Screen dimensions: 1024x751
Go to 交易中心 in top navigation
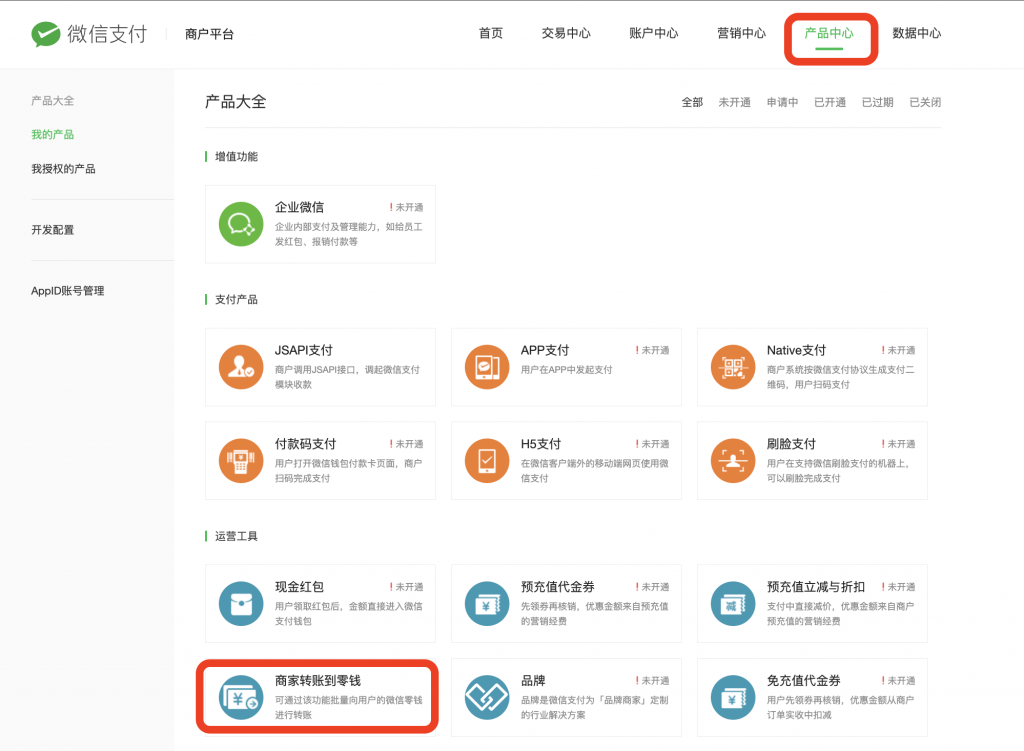(565, 32)
